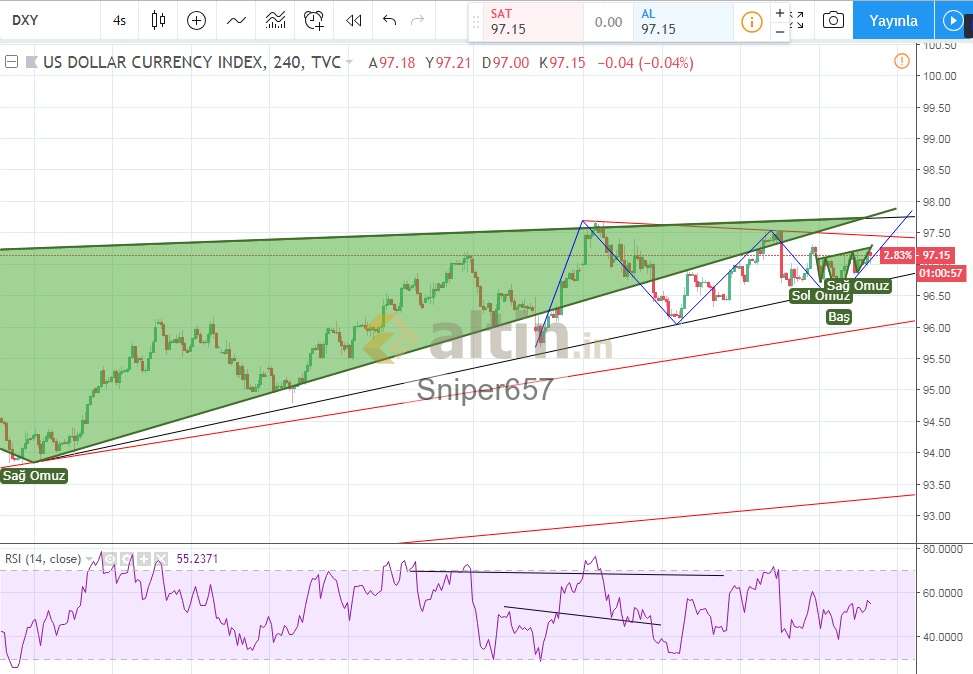Click the countdown timer 01:00:57
Image resolution: width=973 pixels, height=674 pixels.
(x=941, y=273)
